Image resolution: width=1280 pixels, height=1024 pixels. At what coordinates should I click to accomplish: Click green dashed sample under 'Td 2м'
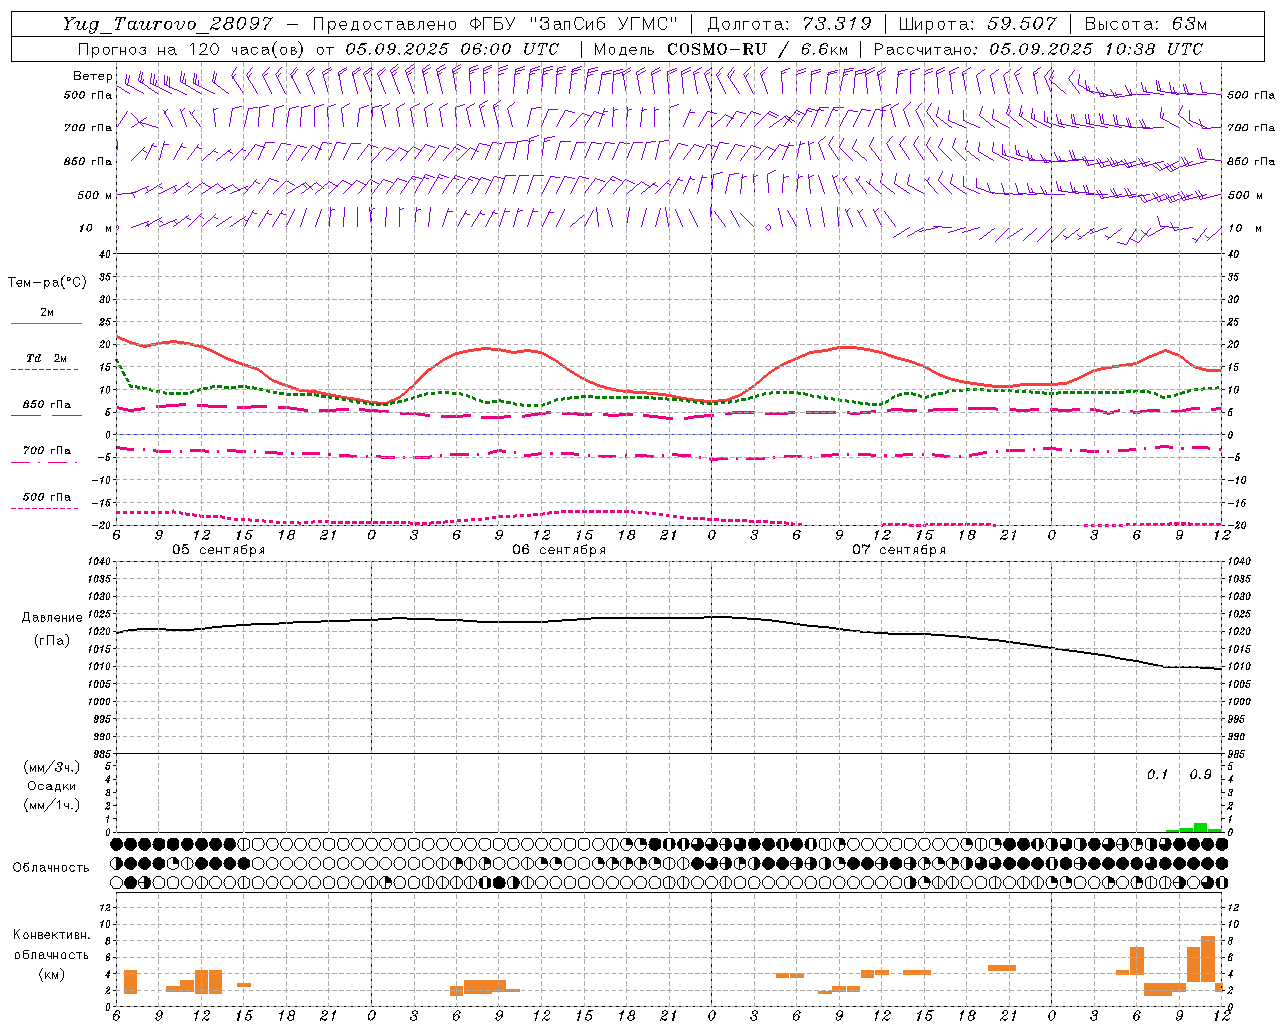coord(46,370)
